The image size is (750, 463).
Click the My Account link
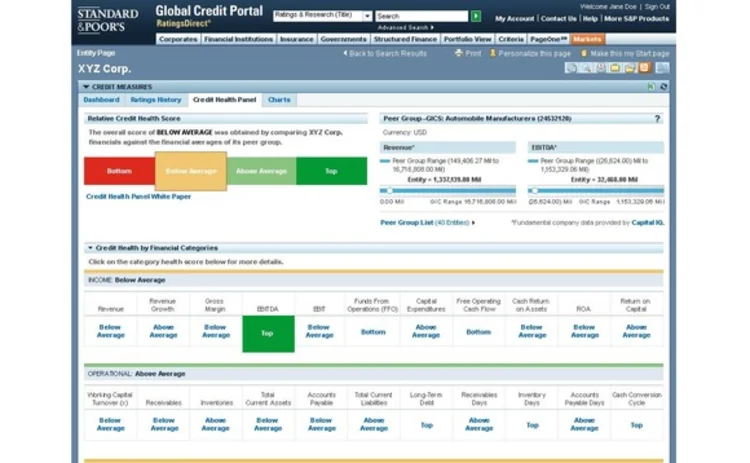515,19
